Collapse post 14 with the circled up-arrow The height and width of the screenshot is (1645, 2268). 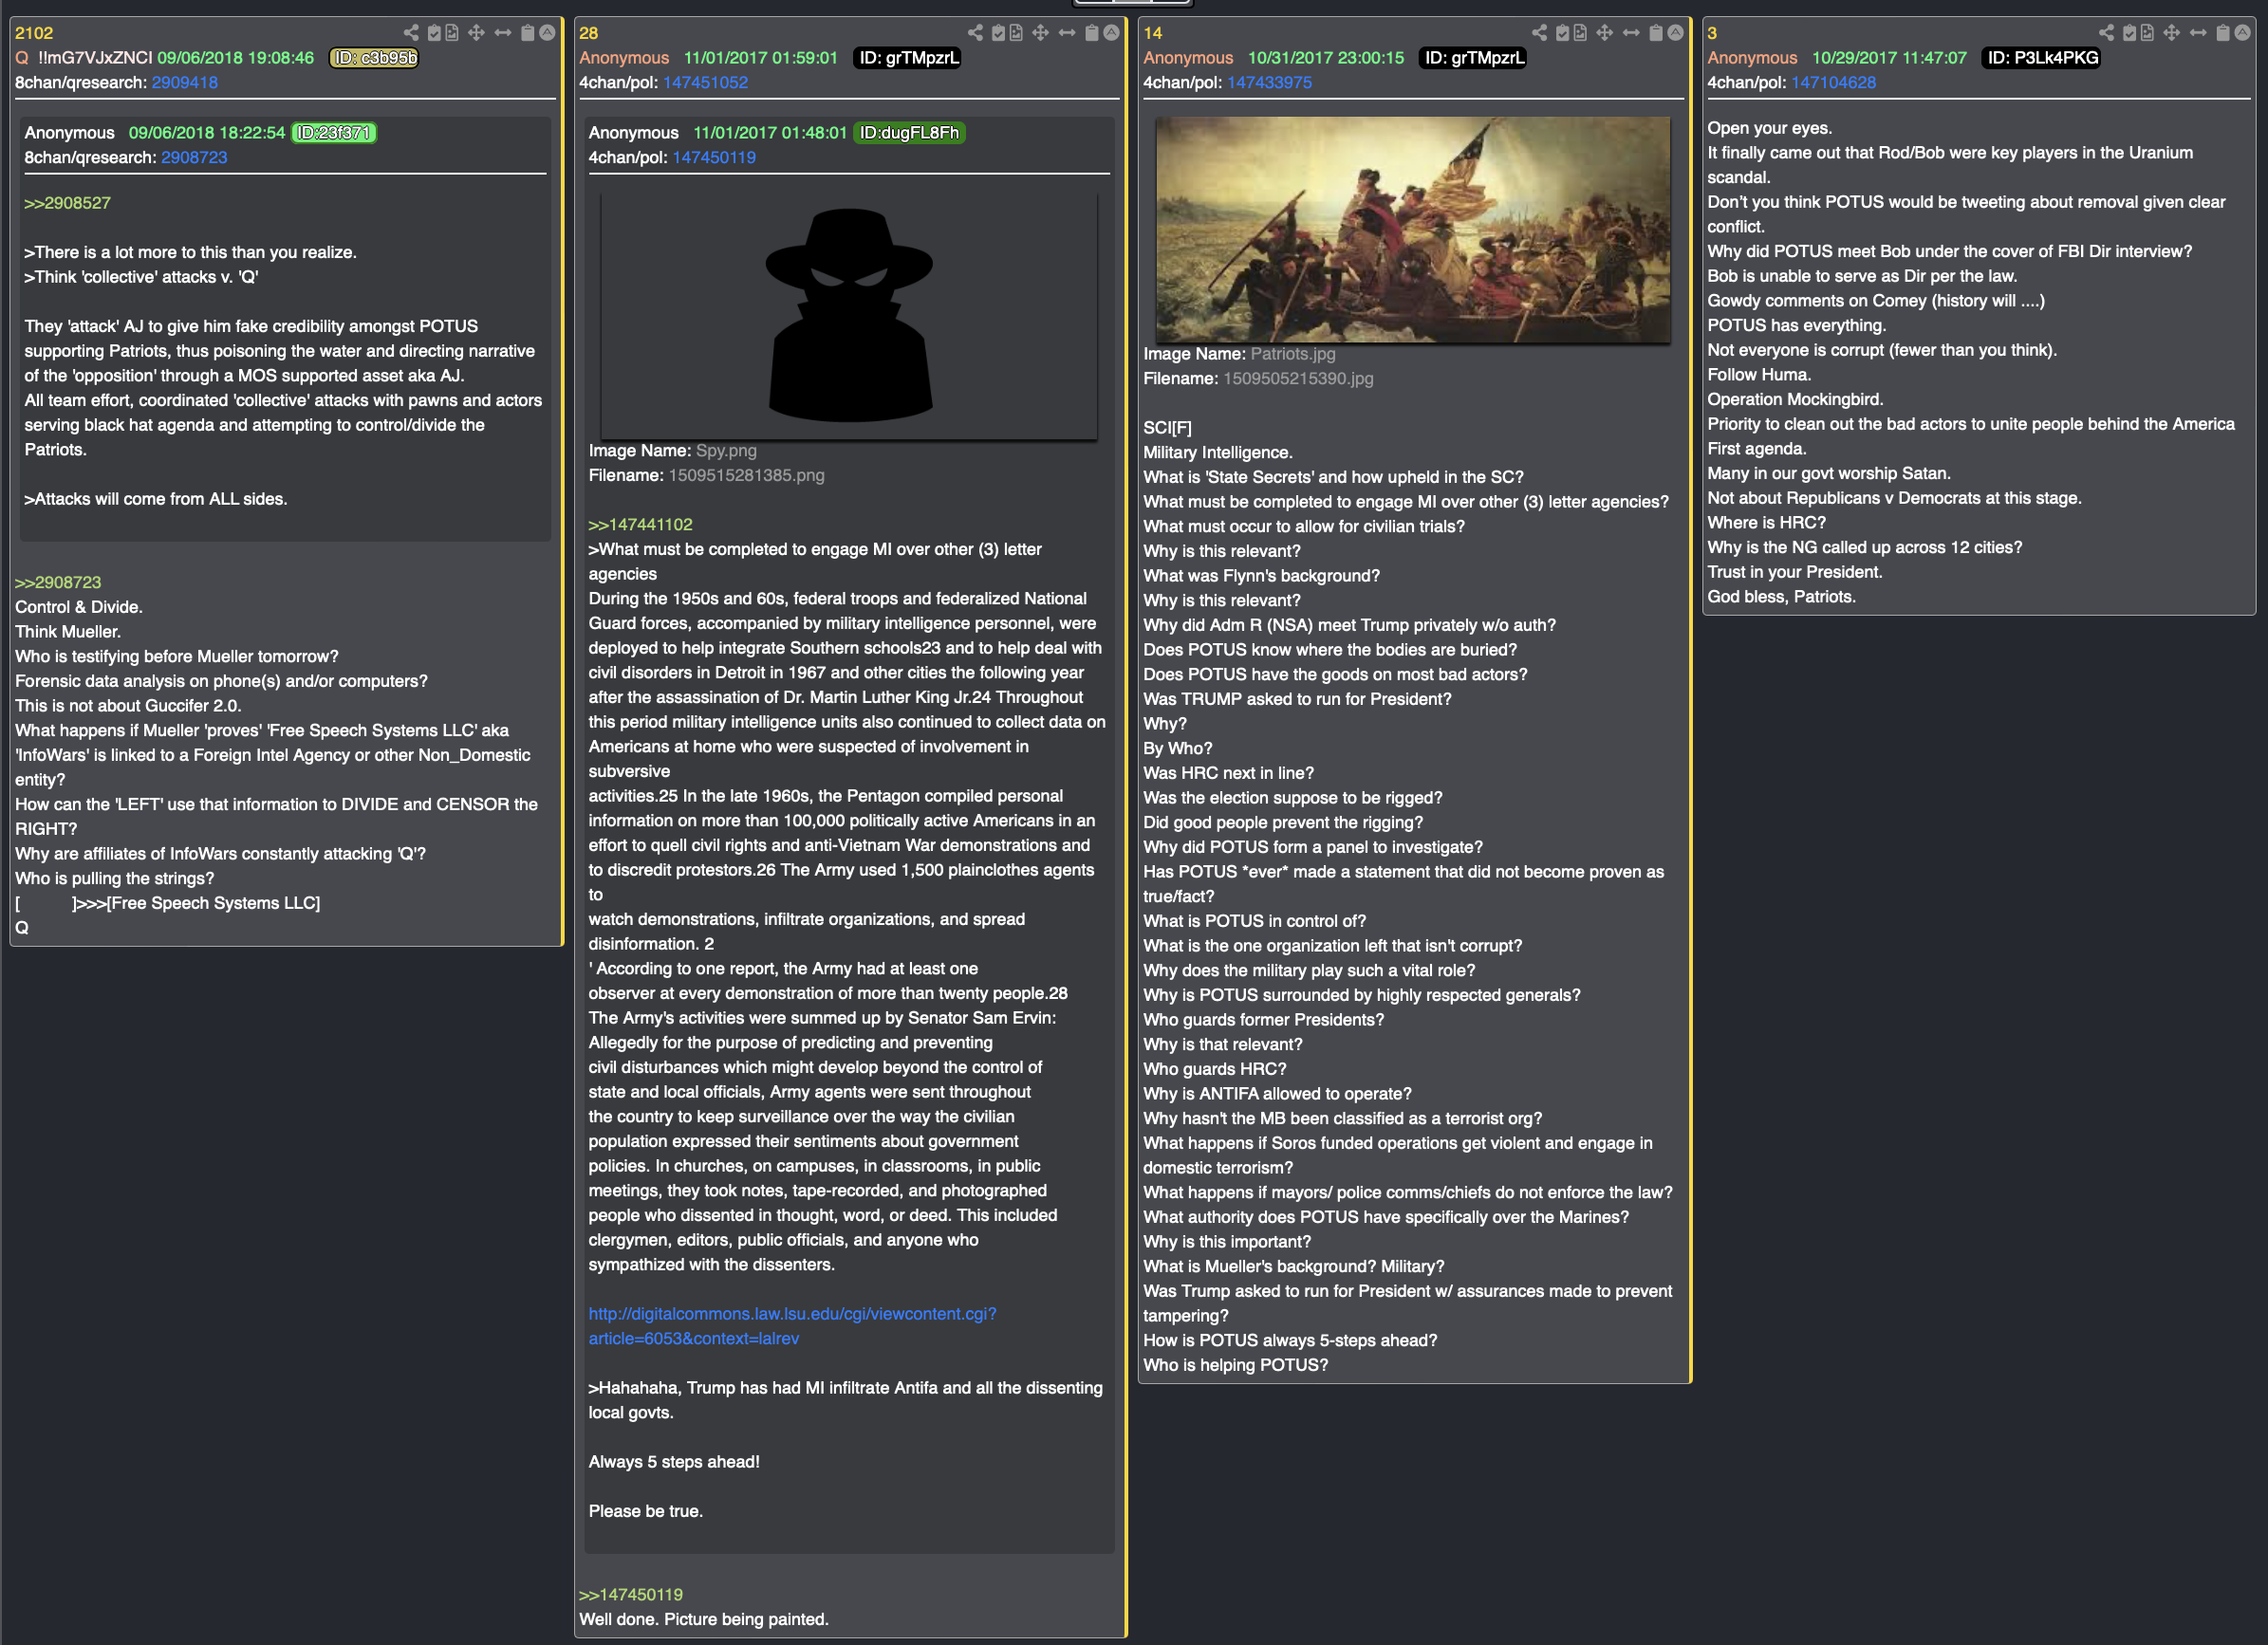coord(1675,32)
